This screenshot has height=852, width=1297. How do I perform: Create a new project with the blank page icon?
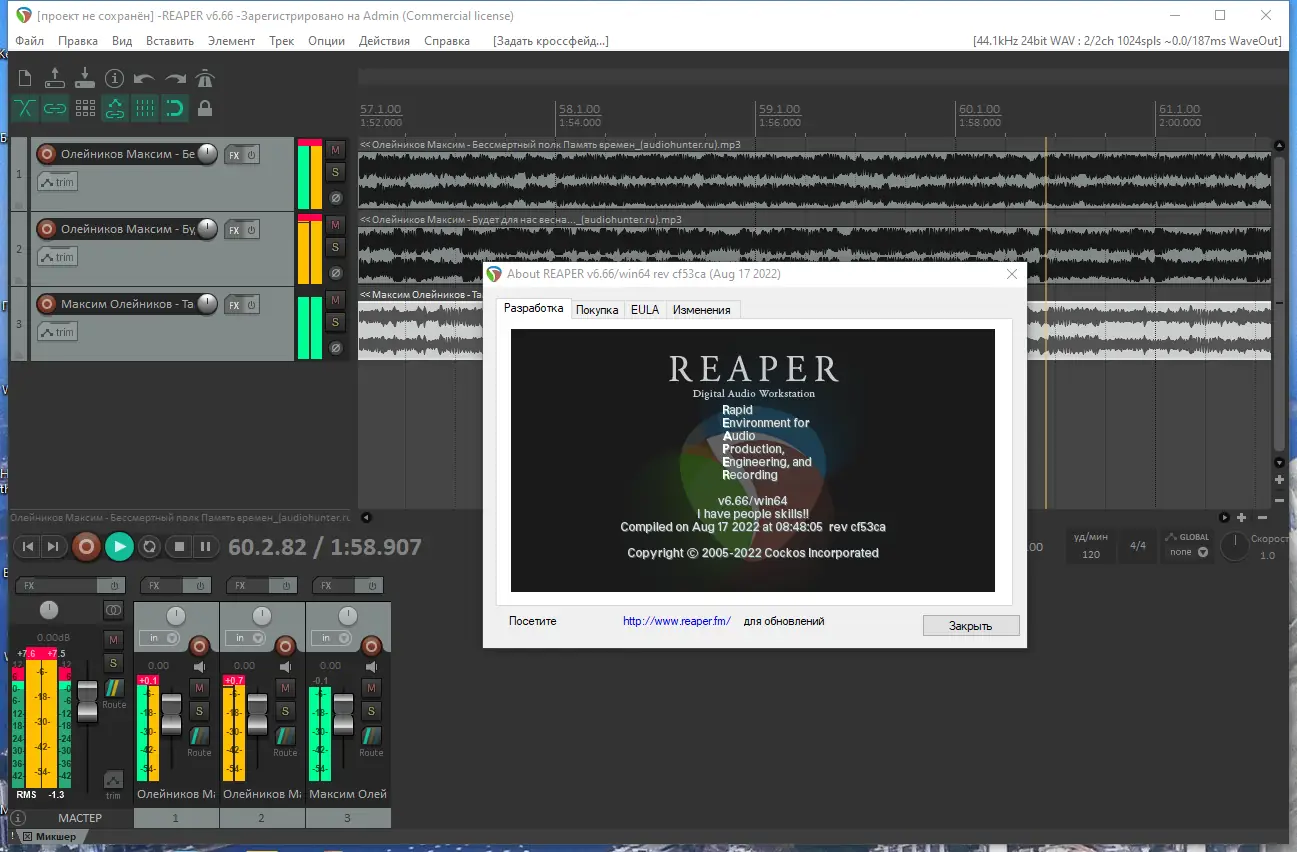[25, 78]
